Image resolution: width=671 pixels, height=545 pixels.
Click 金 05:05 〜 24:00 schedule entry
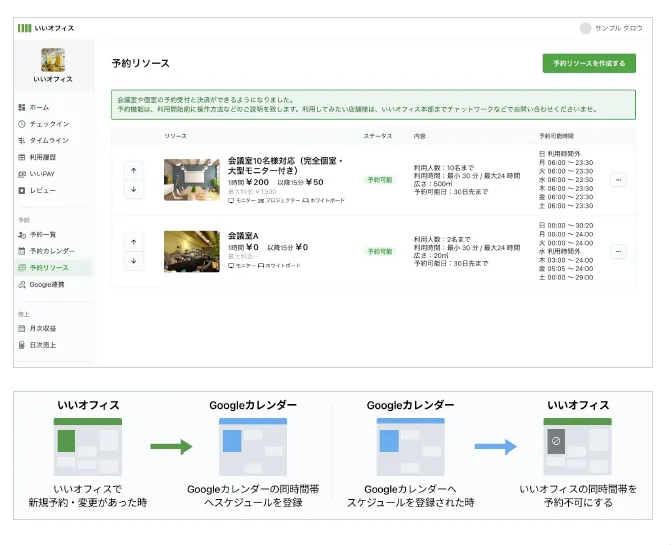(x=566, y=269)
